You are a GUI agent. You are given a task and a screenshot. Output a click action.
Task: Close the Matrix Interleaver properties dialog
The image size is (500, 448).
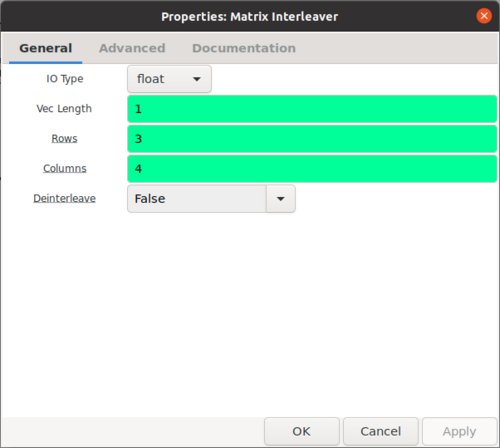pyautogui.click(x=484, y=16)
